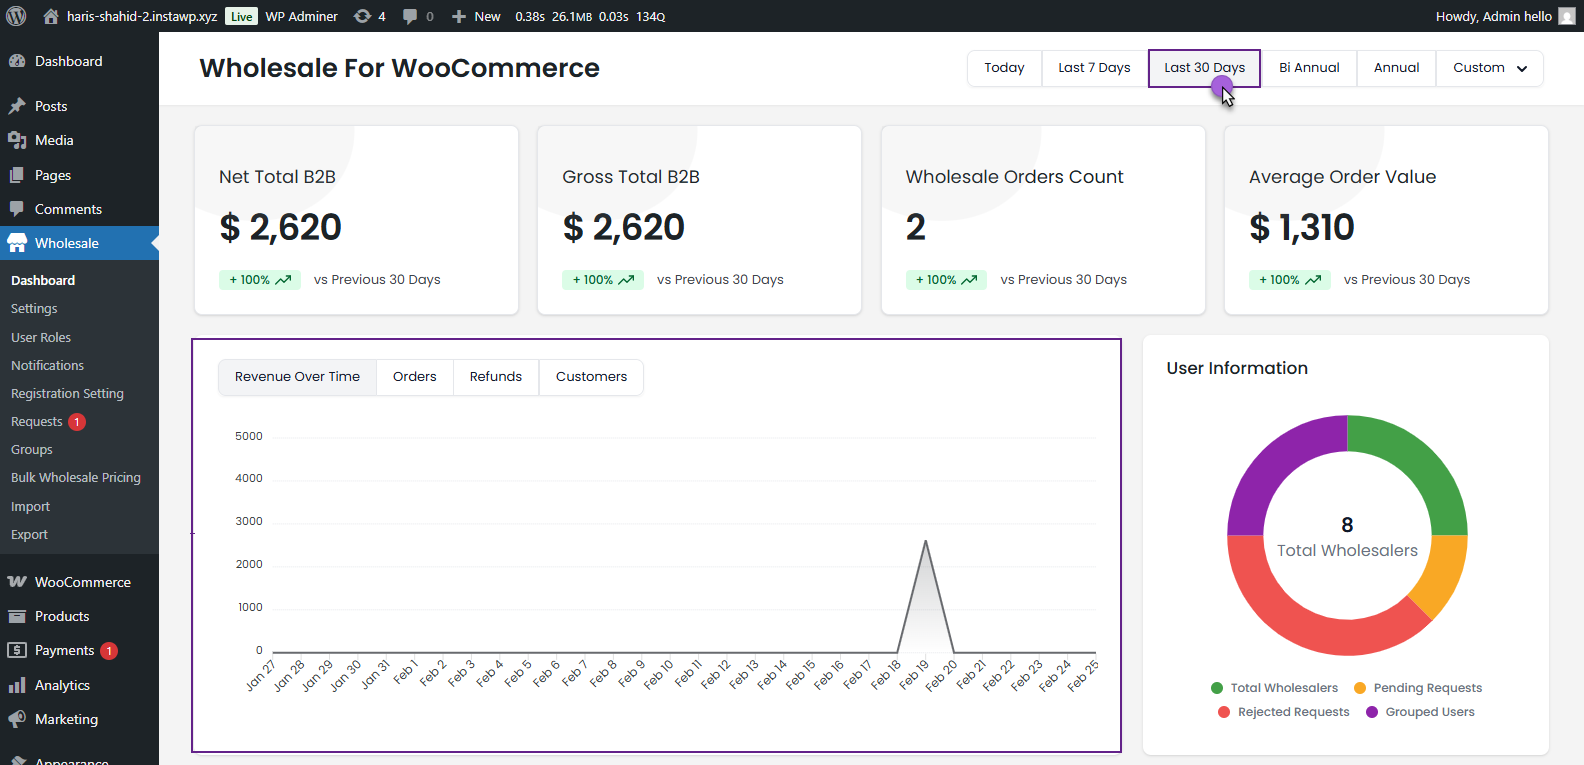Viewport: 1584px width, 765px height.
Task: Expand the New content menu
Action: (x=476, y=16)
